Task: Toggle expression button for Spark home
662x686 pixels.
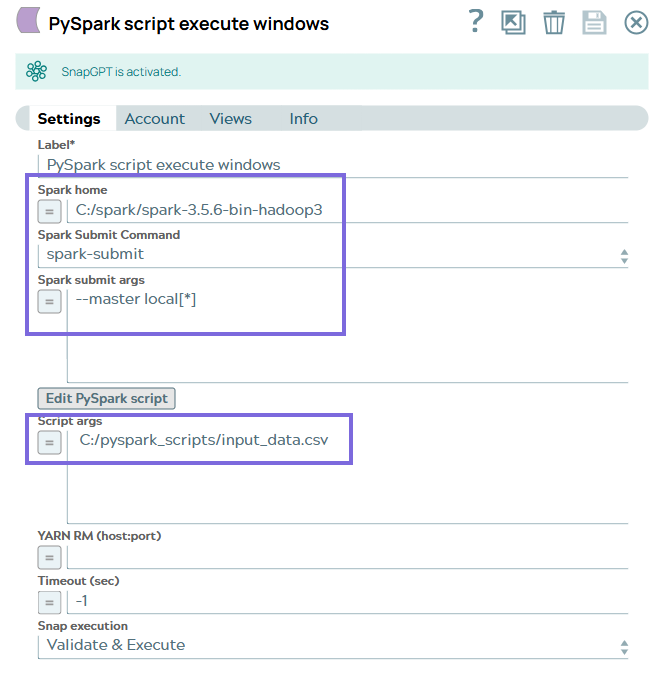Action: [x=49, y=211]
